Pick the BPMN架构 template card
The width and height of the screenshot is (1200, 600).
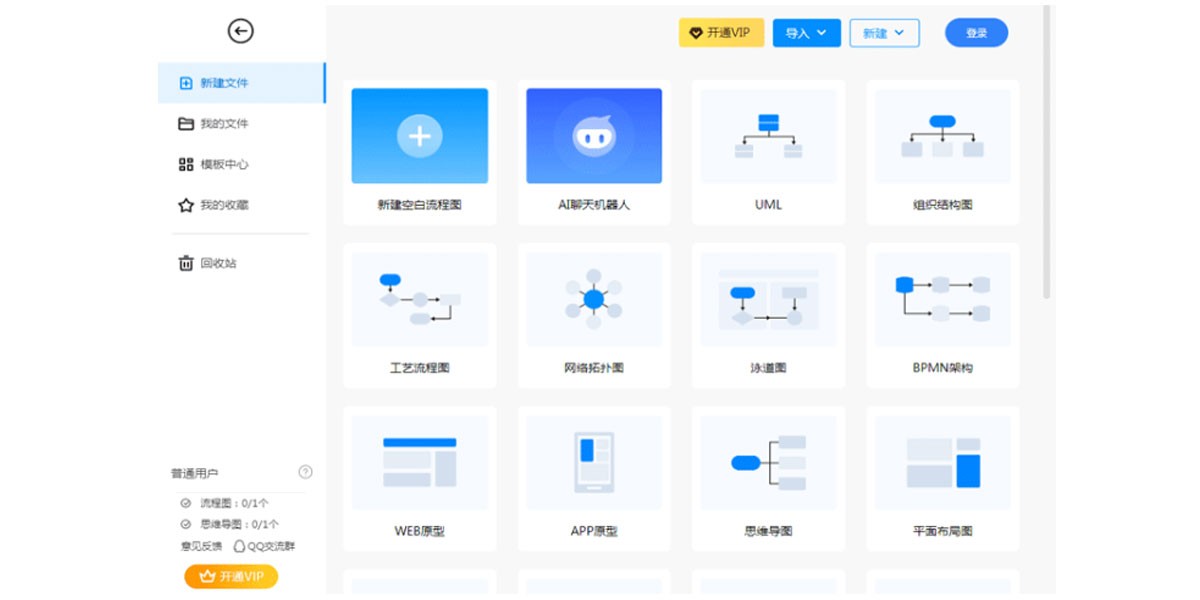pyautogui.click(x=943, y=315)
